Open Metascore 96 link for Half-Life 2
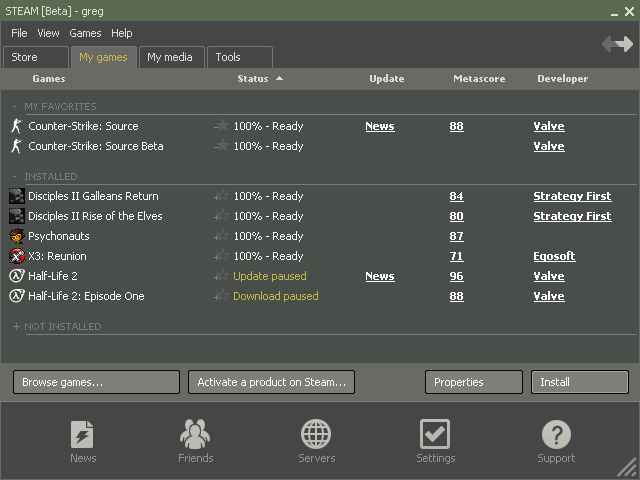 (456, 276)
